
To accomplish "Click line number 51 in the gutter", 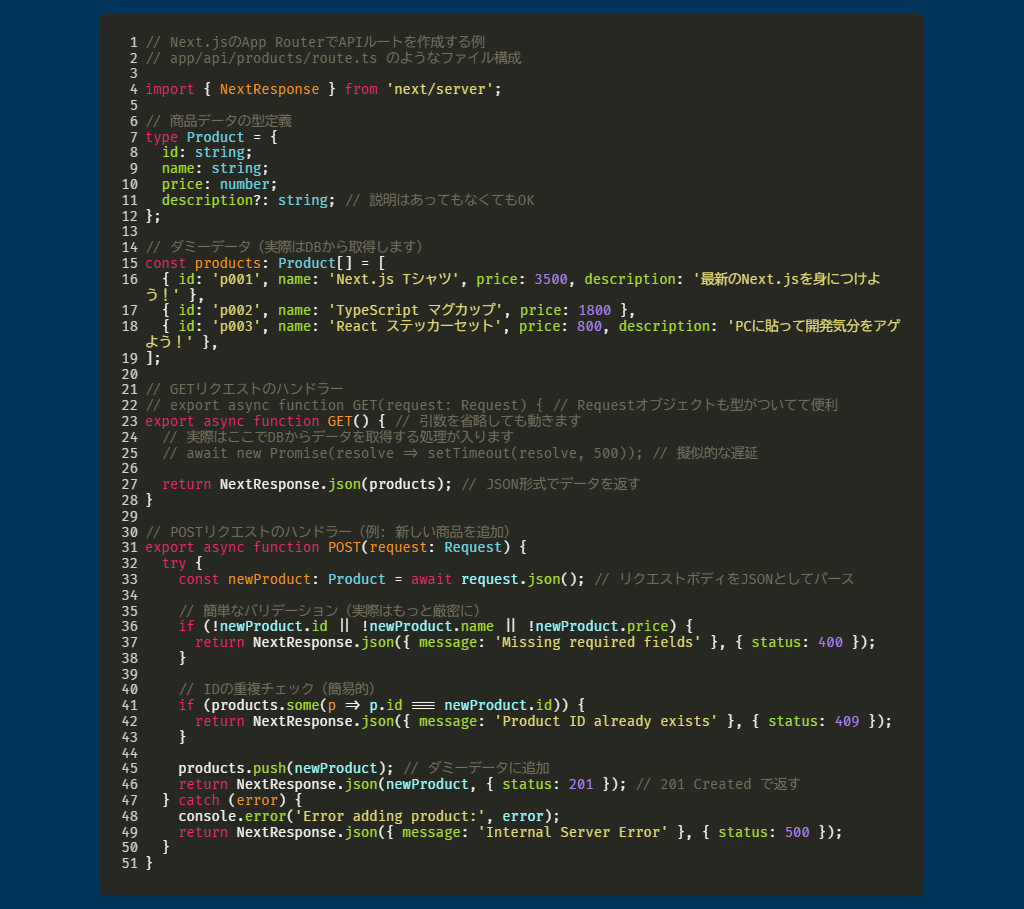I will coord(129,863).
